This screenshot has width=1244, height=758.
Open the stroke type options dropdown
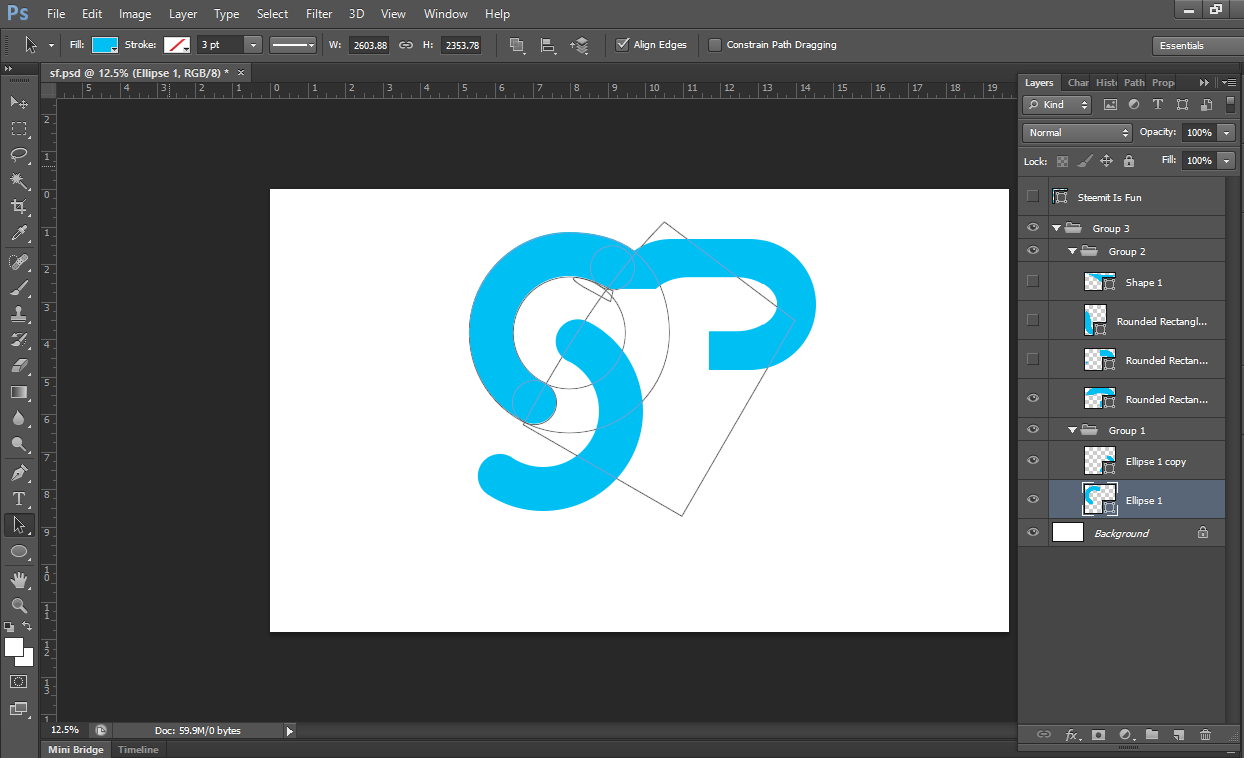click(293, 45)
